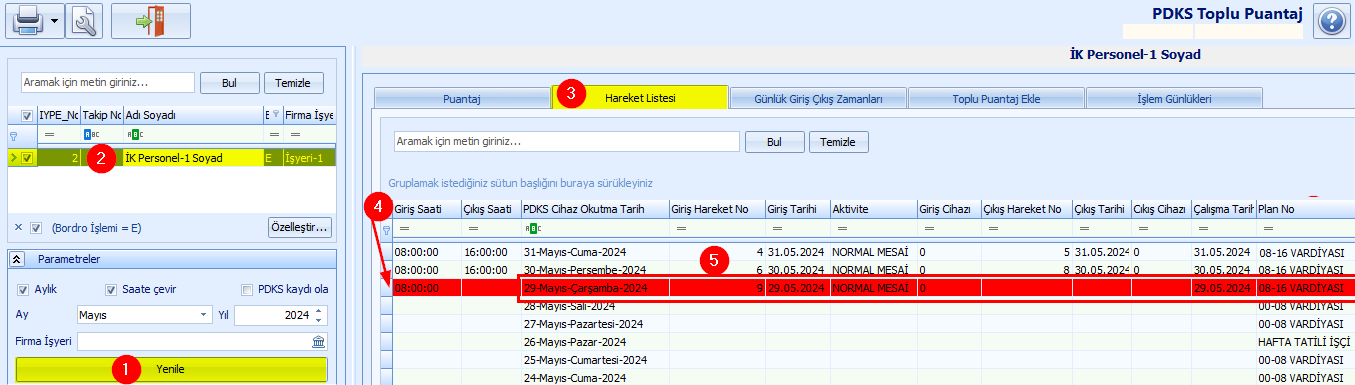Toggle the Aylık checkbox

click(23, 290)
